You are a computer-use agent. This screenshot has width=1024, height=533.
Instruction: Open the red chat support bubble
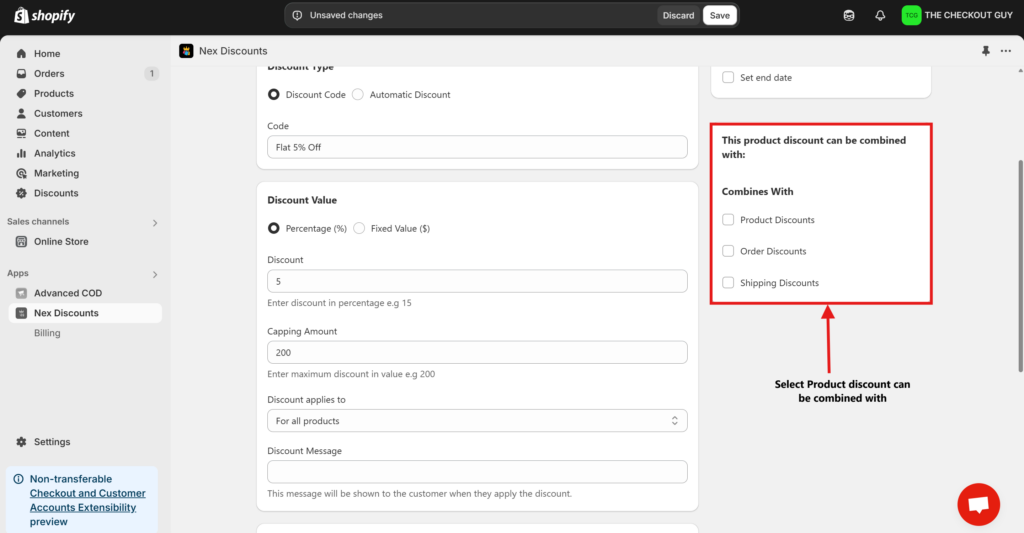coord(978,503)
